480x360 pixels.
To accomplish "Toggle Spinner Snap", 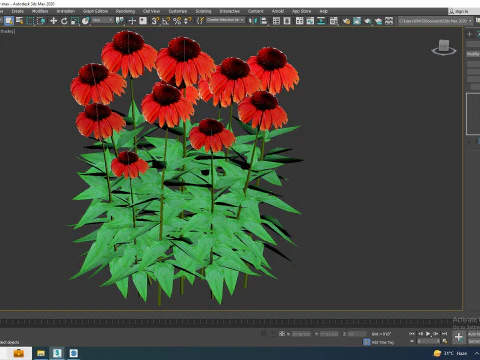I will [x=188, y=21].
